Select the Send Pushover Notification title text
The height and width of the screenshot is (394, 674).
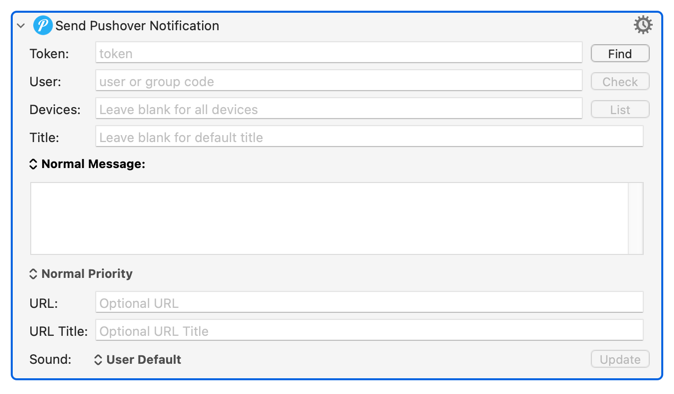pos(137,26)
